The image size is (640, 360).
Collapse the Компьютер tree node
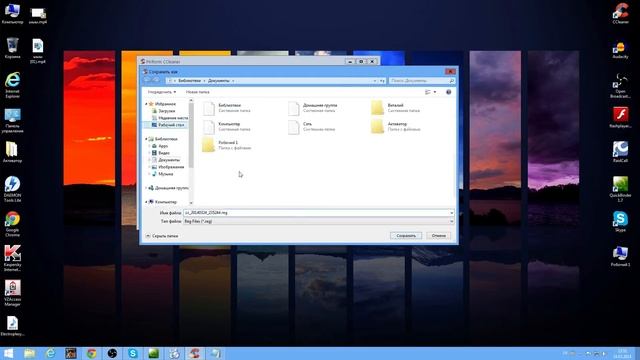pos(146,202)
